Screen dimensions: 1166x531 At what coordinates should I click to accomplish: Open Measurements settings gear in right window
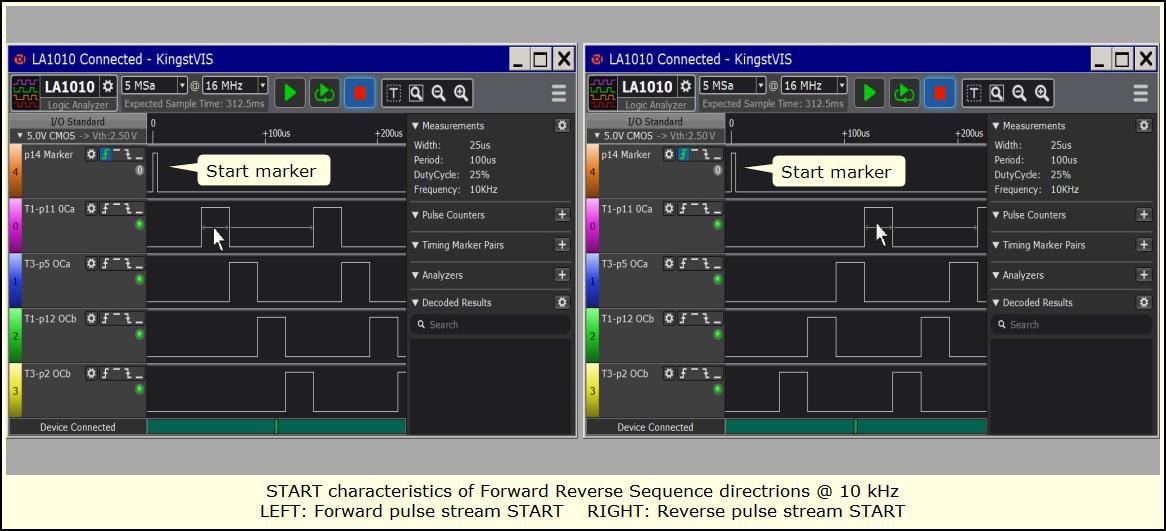coord(1144,126)
